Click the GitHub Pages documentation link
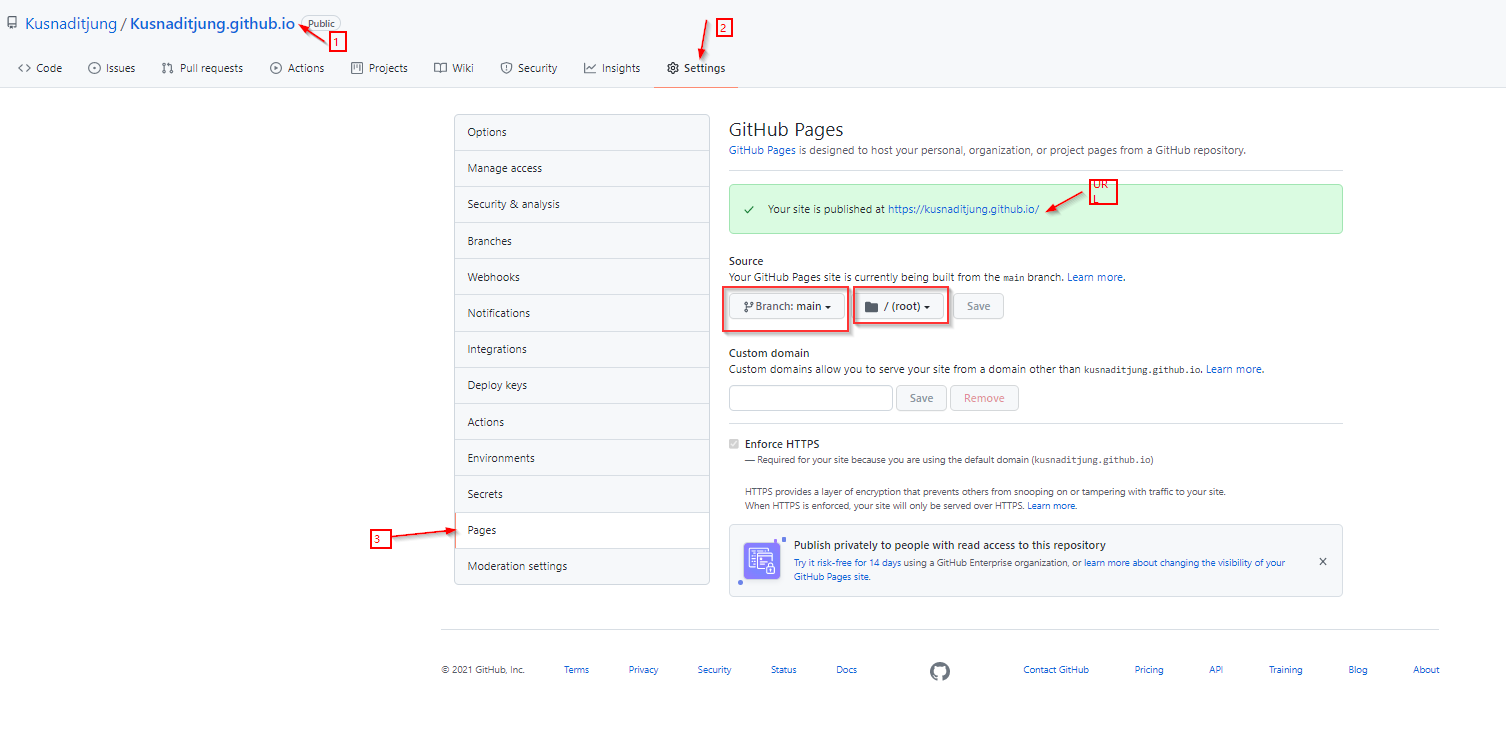The image size is (1506, 729). [x=762, y=150]
